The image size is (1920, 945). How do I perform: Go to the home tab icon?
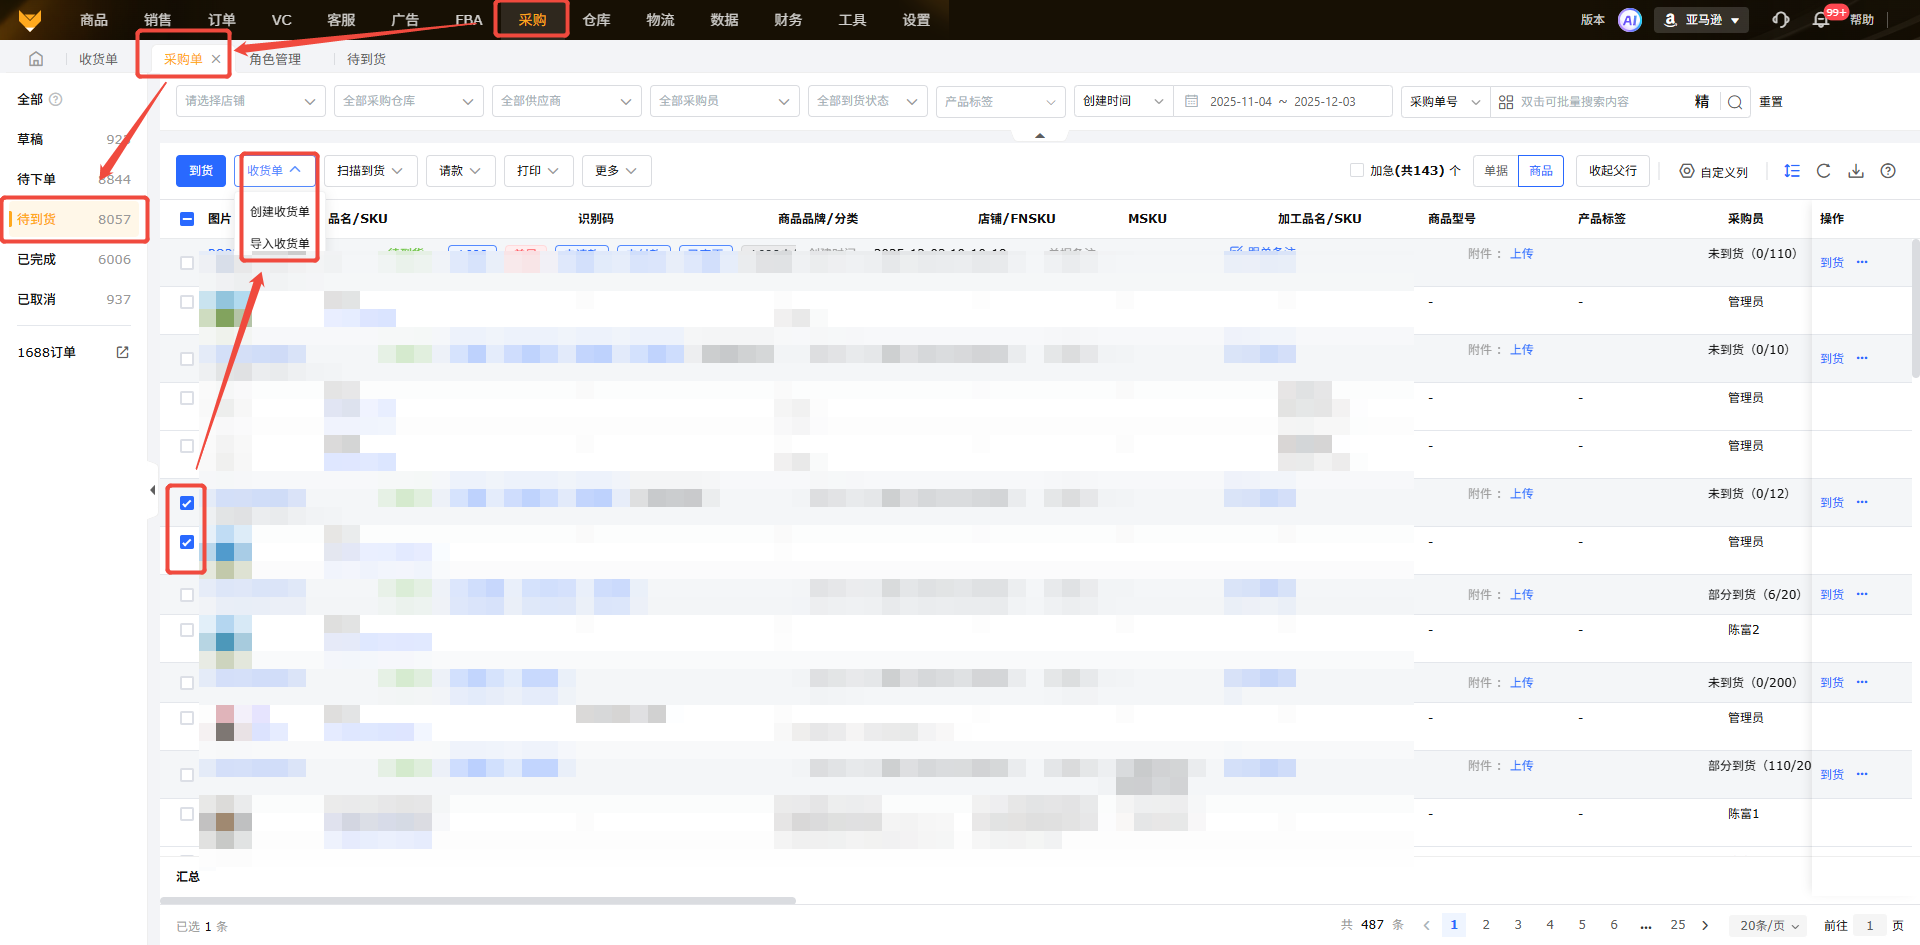36,59
